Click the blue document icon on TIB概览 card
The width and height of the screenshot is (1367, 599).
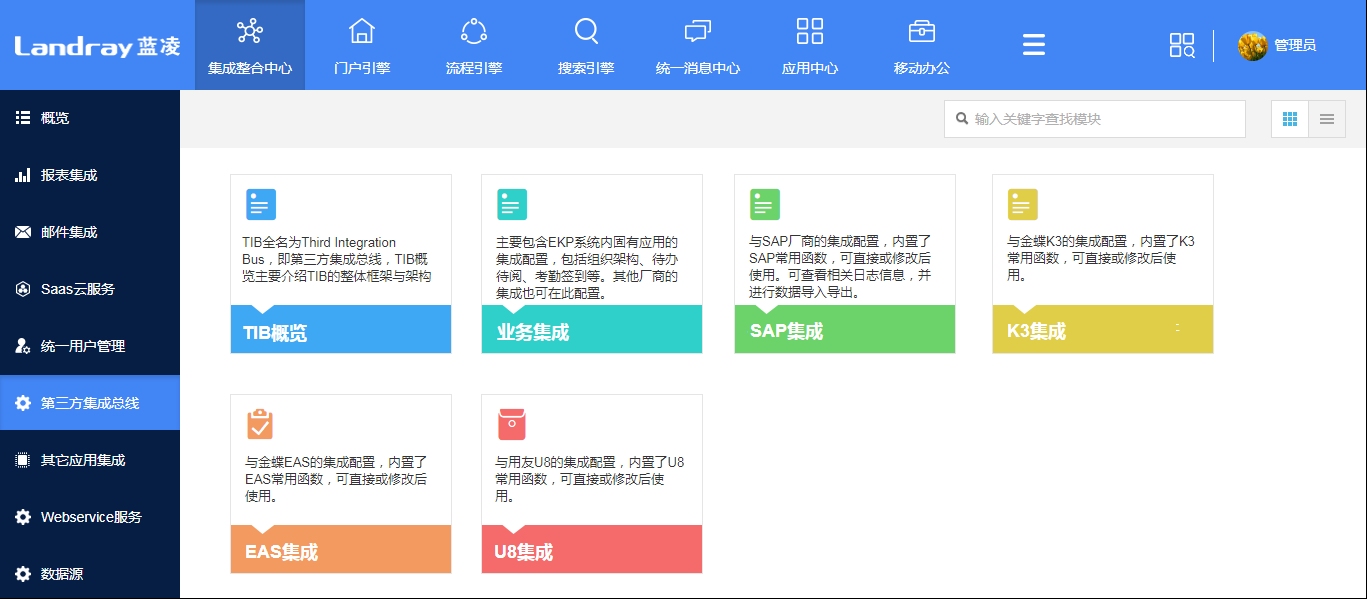click(261, 204)
